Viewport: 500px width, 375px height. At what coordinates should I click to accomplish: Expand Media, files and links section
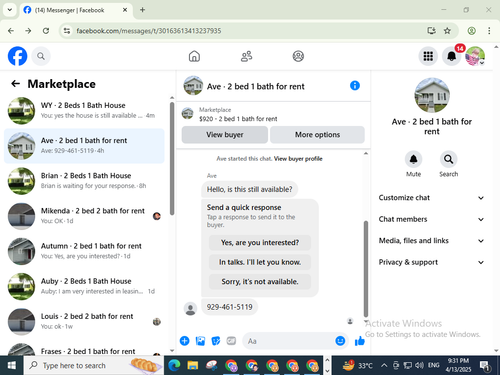coord(431,241)
